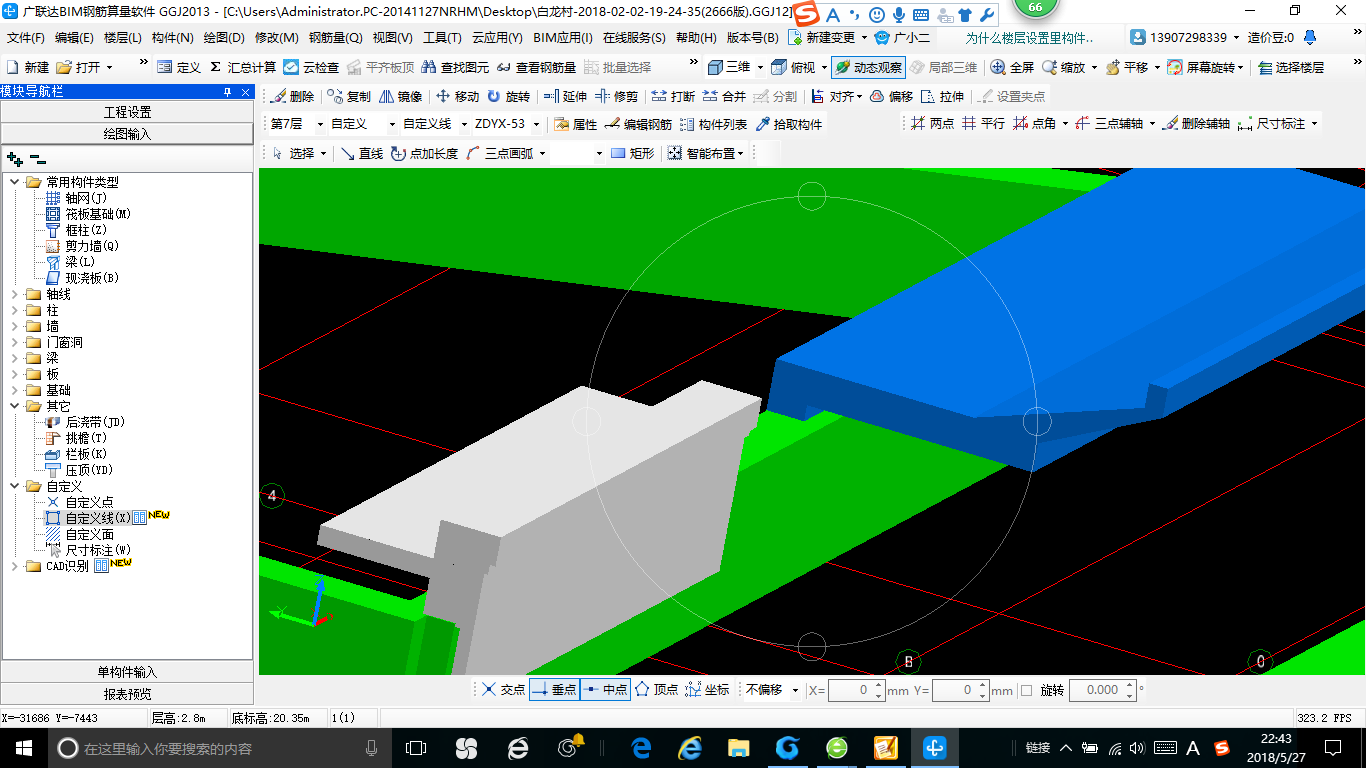Click the 选择楼层 button
1366x768 pixels.
(1291, 67)
